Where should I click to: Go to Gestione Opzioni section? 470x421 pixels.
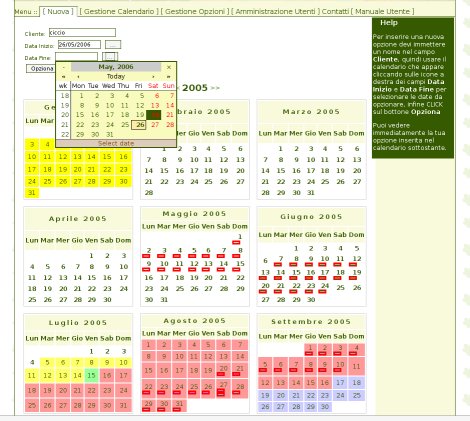point(195,12)
